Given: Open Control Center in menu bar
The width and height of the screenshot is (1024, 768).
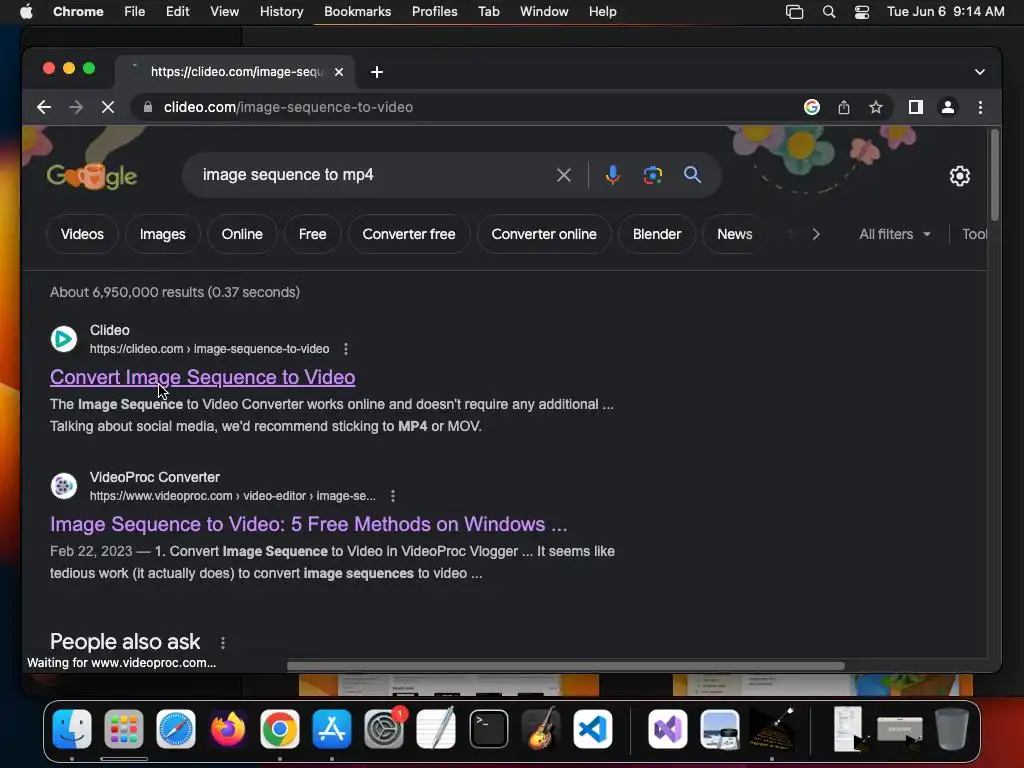Looking at the screenshot, I should pyautogui.click(x=861, y=12).
